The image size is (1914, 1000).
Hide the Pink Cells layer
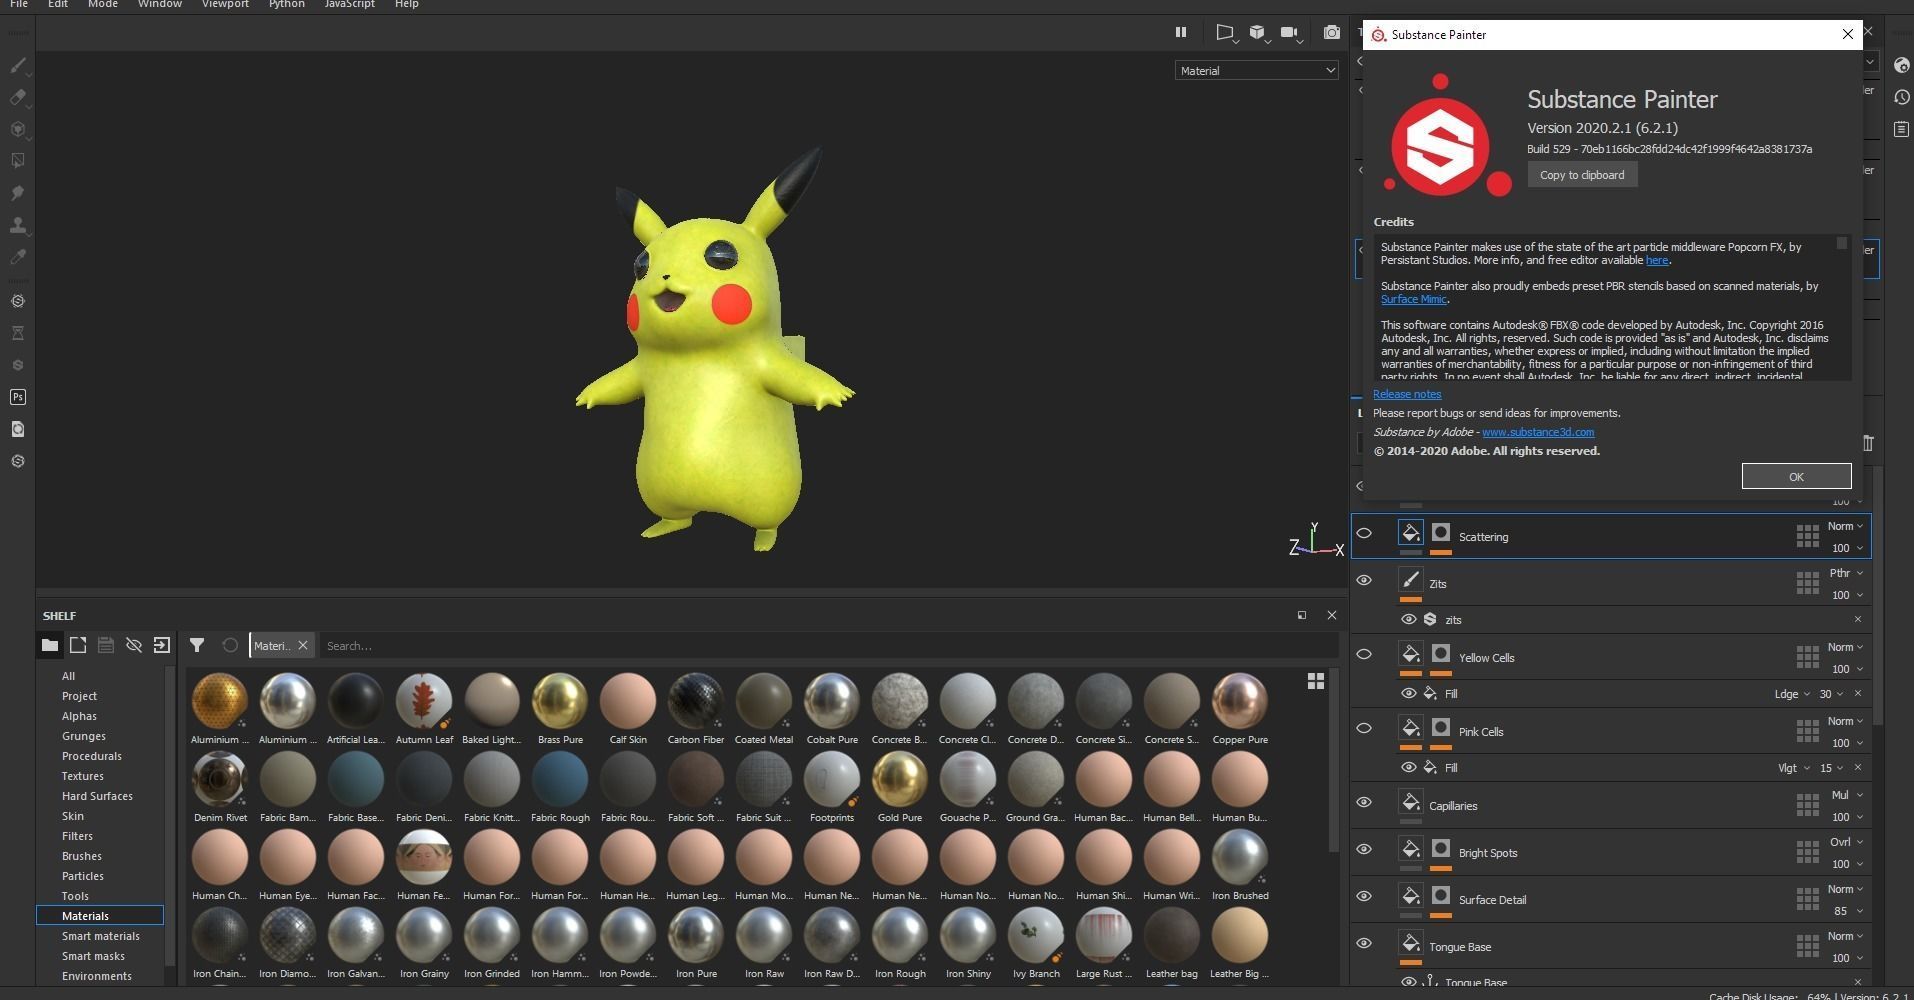pos(1364,728)
